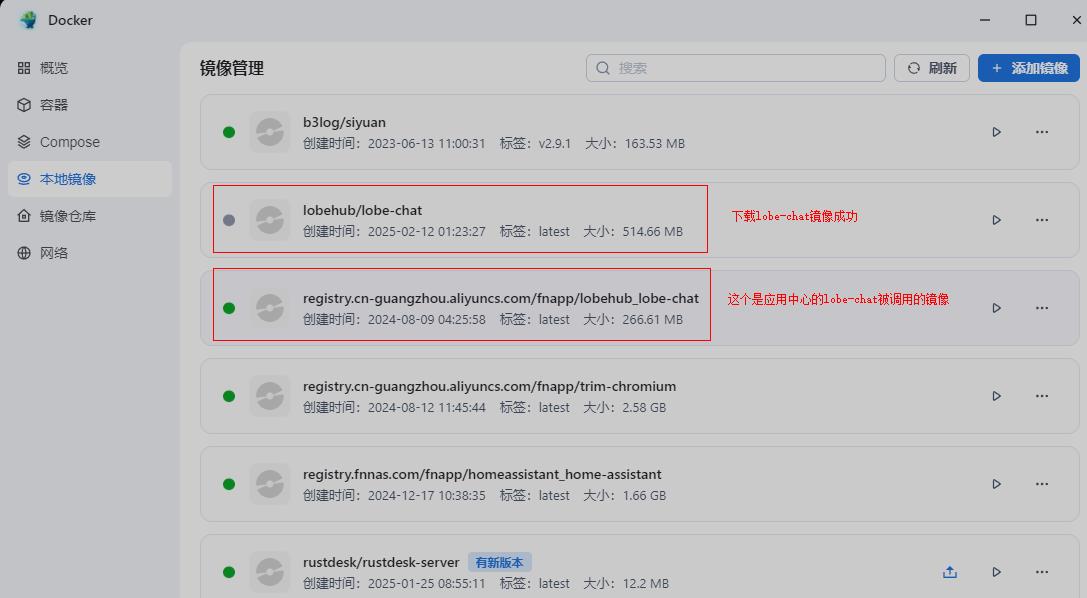Click green status dot of rustdesk-server
The width and height of the screenshot is (1087, 598).
229,572
